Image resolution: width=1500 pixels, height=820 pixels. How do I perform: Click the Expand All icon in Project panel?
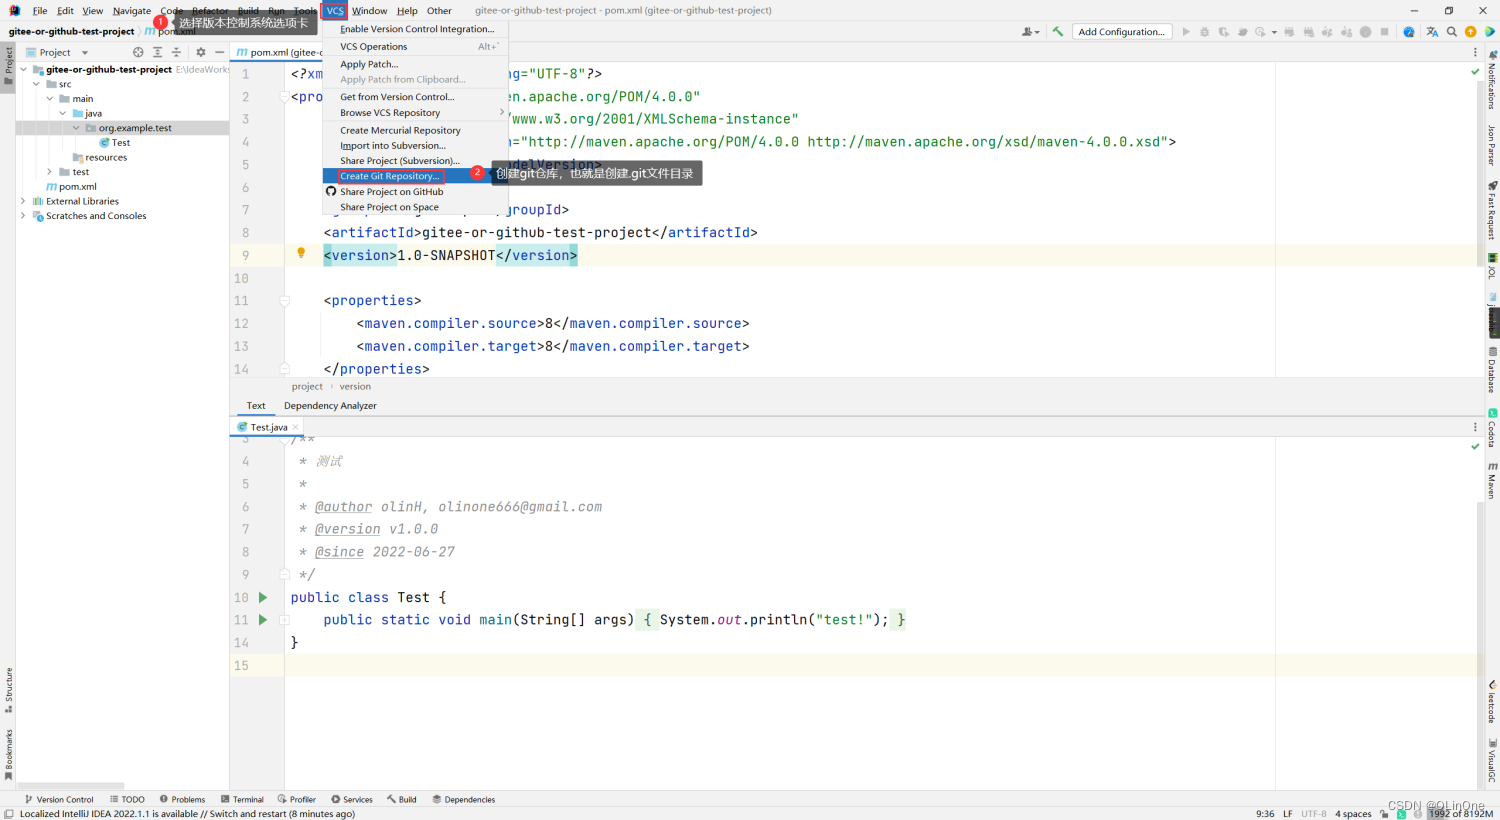coord(157,52)
